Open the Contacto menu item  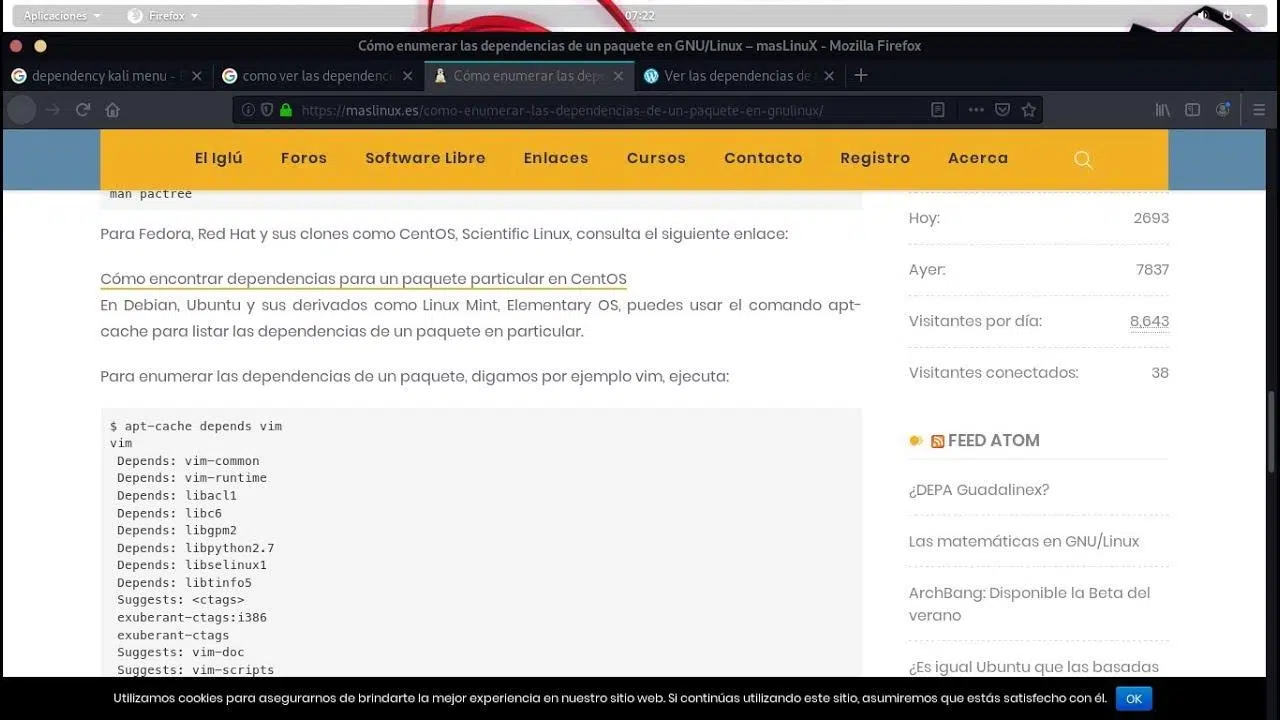[x=763, y=158]
